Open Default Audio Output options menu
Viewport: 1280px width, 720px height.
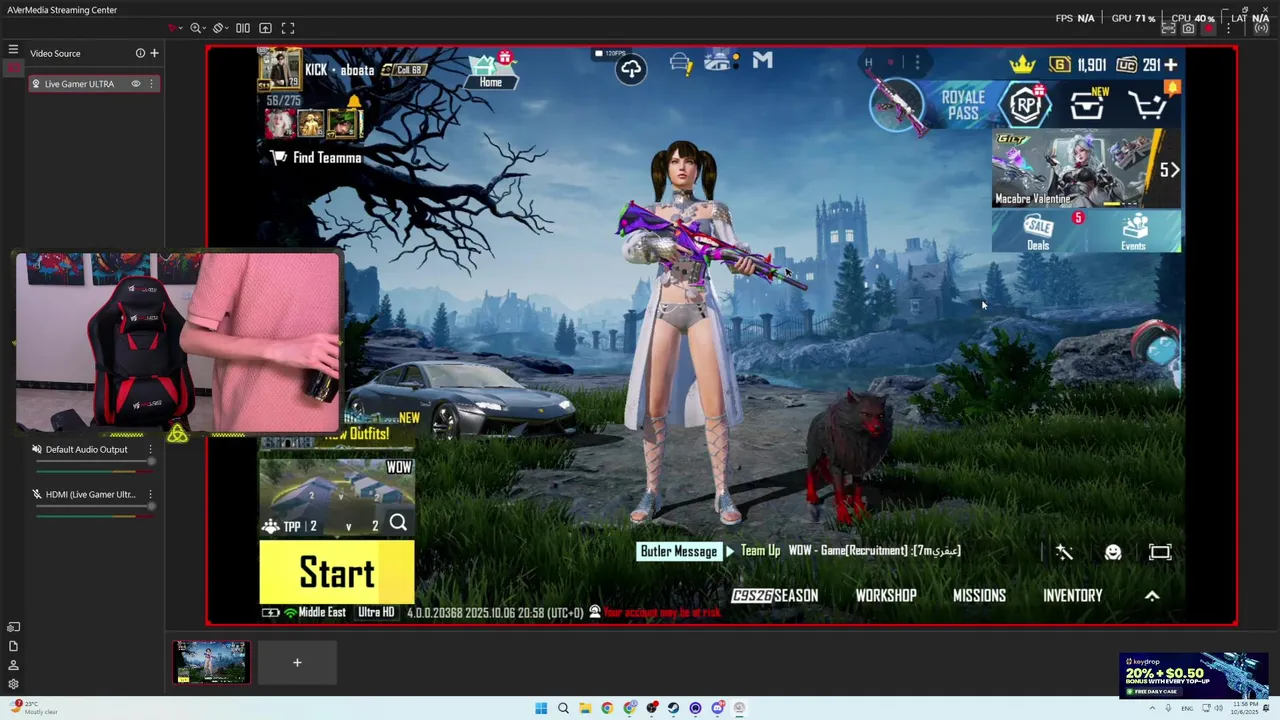[150, 450]
